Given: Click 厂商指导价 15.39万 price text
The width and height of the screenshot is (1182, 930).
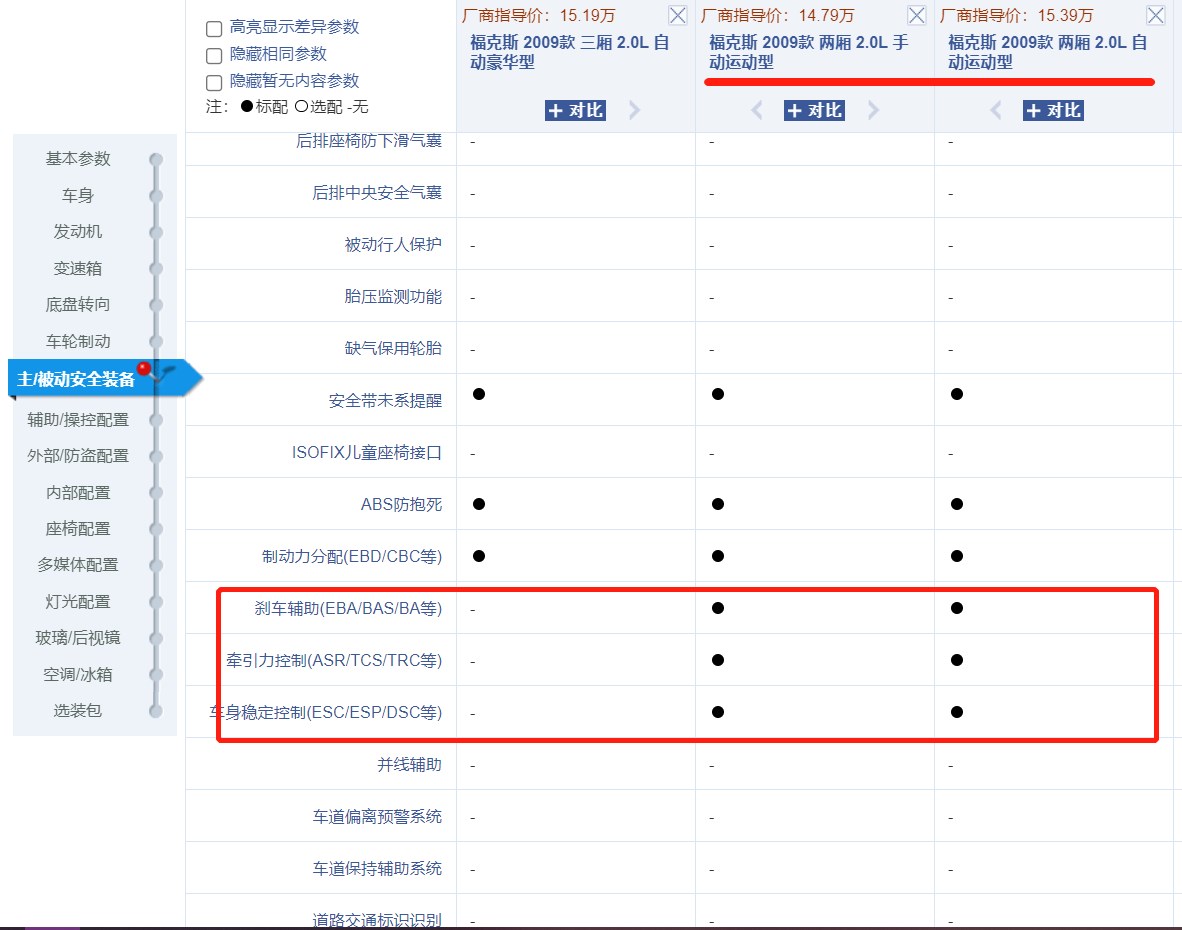Looking at the screenshot, I should pyautogui.click(x=1016, y=16).
